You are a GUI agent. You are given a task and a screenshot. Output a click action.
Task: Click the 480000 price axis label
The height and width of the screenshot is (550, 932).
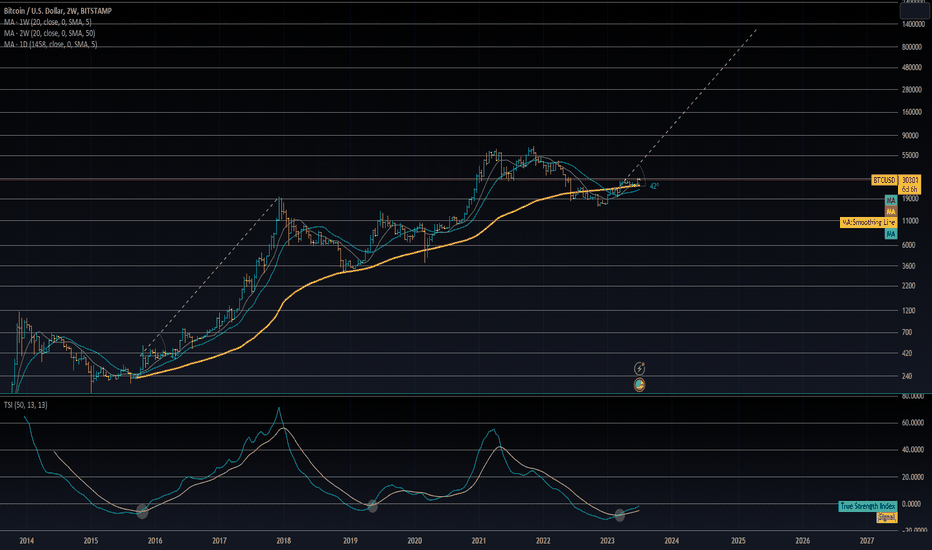point(912,67)
